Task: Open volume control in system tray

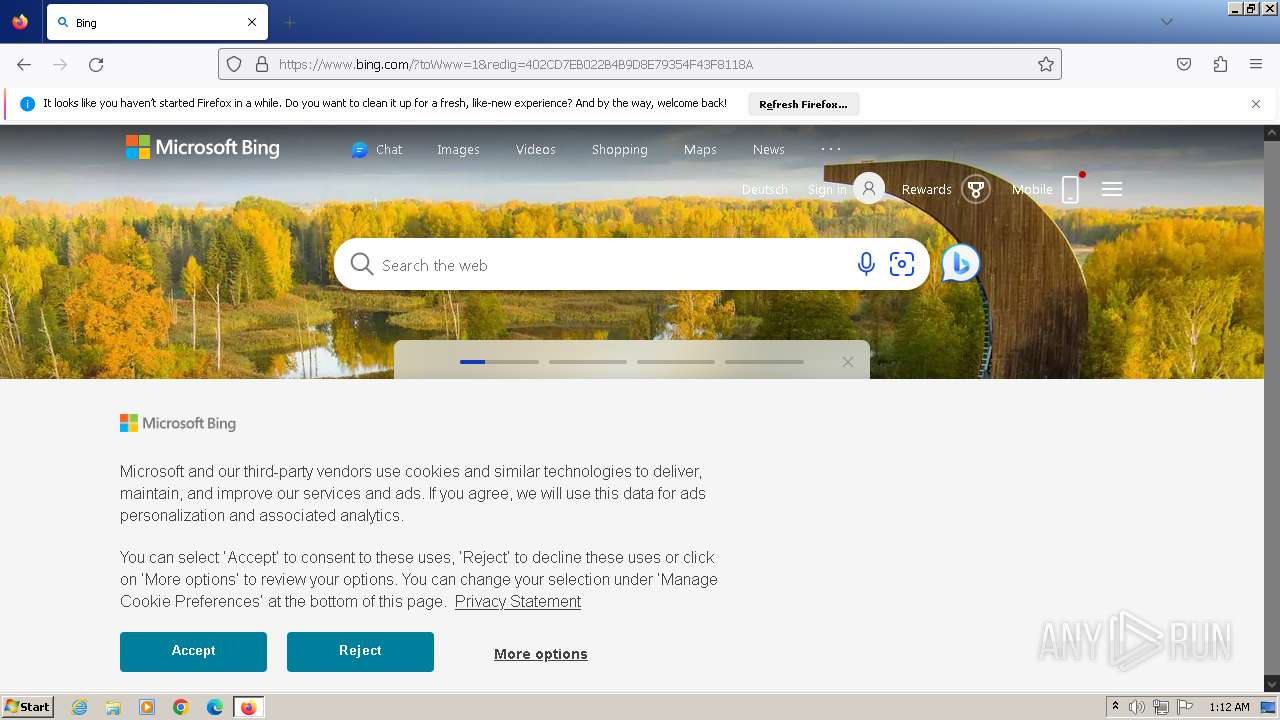Action: pos(1137,707)
